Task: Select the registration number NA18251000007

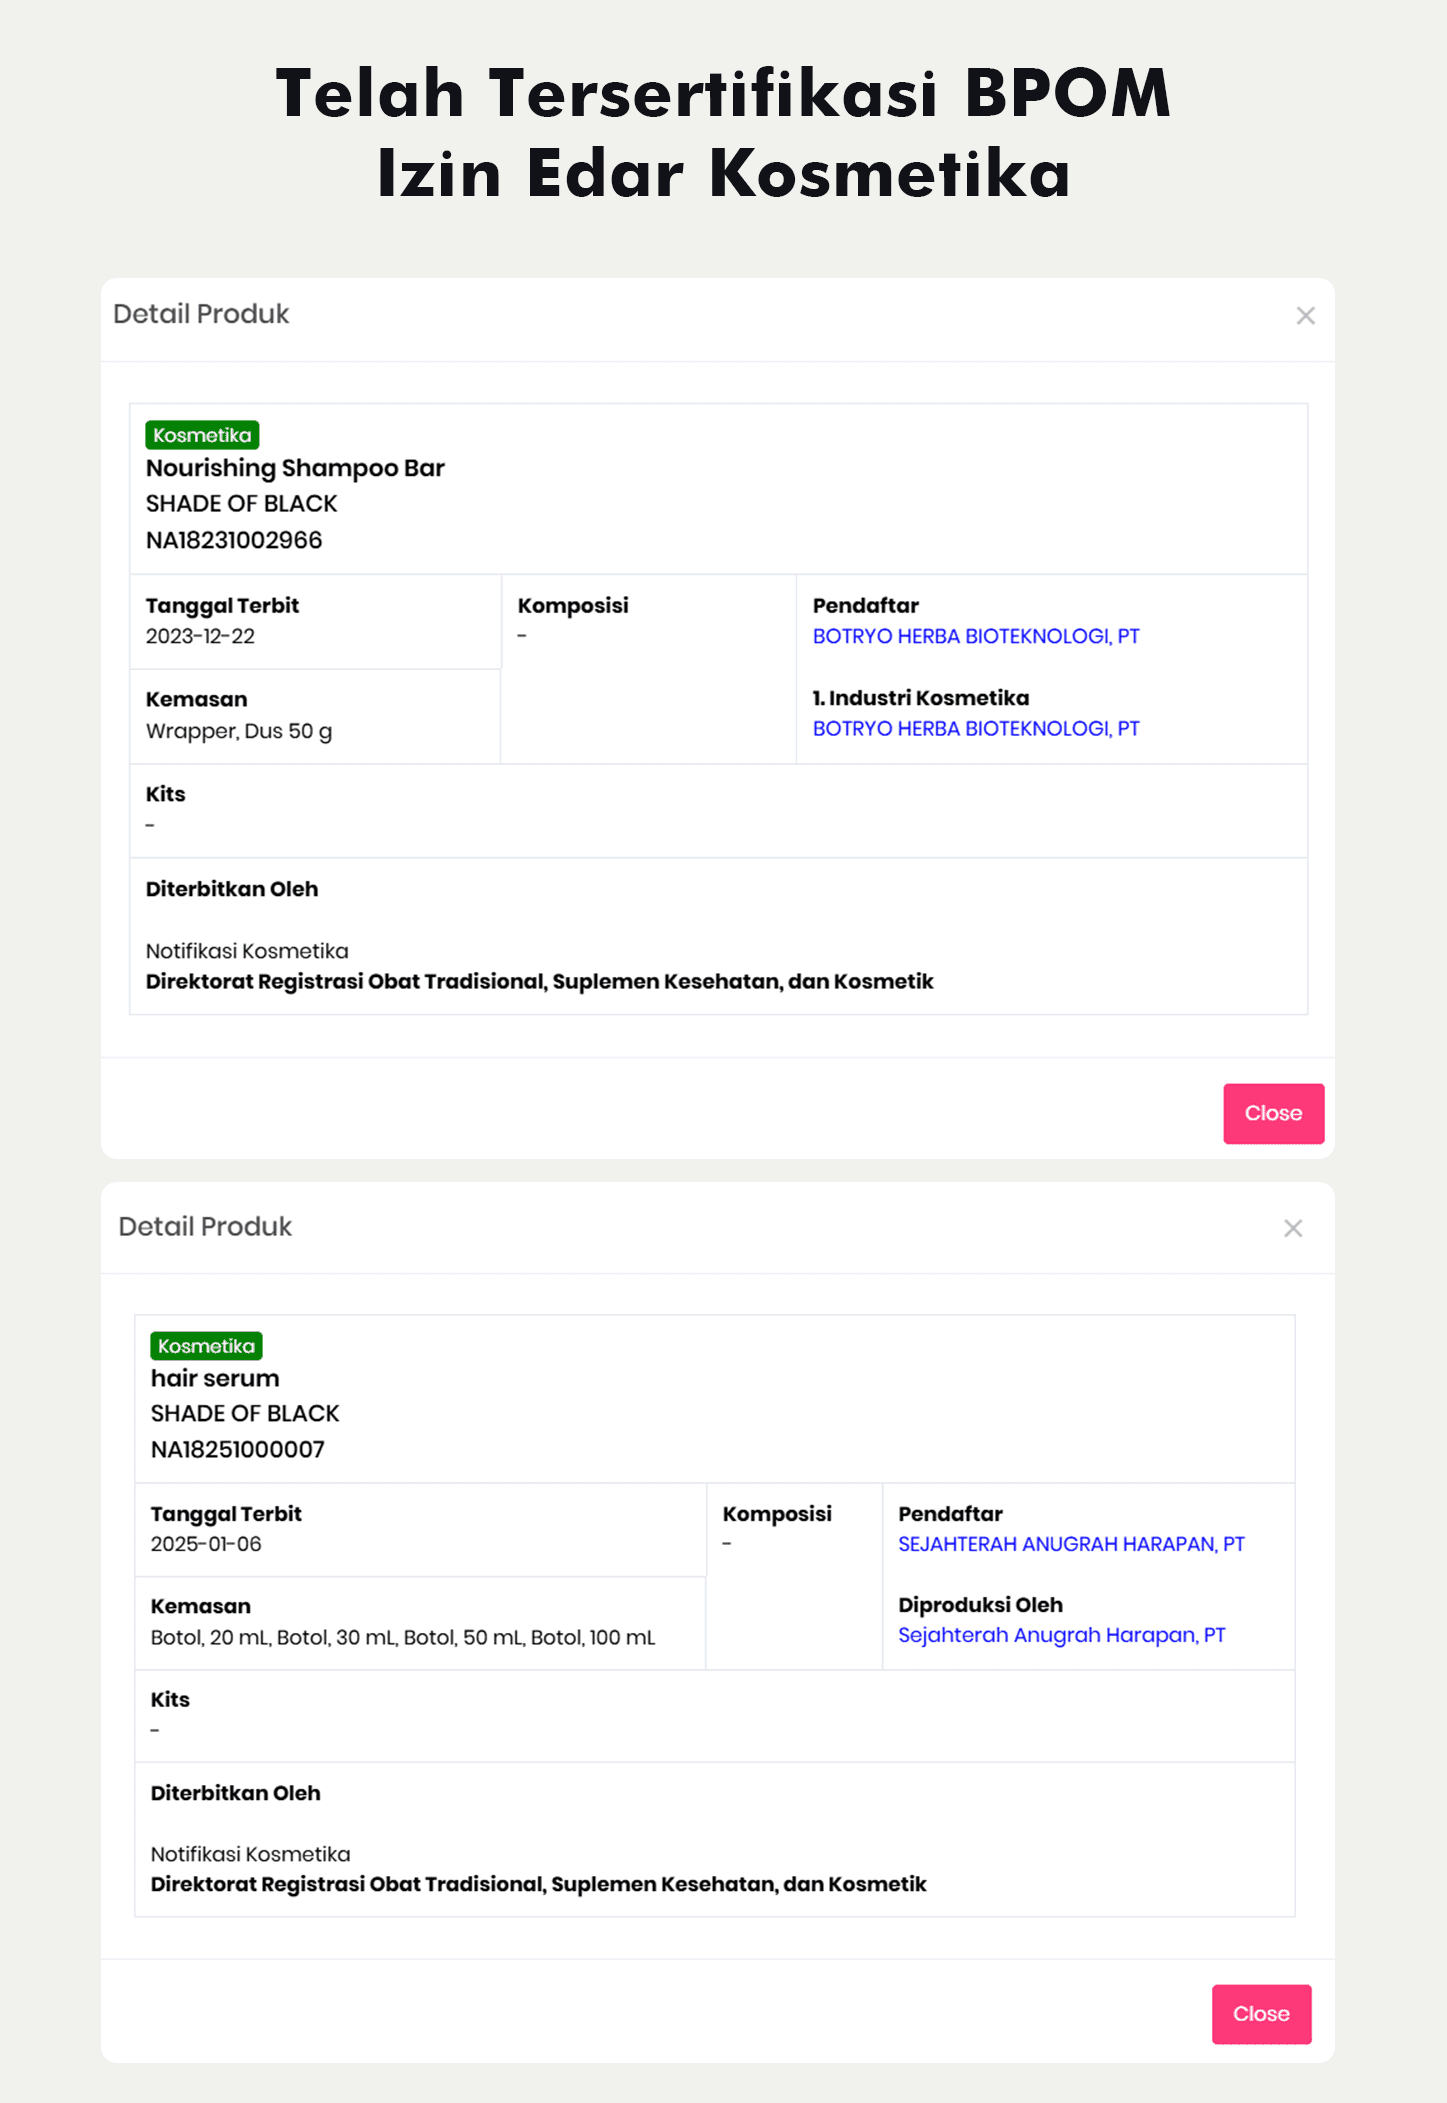Action: [238, 1450]
